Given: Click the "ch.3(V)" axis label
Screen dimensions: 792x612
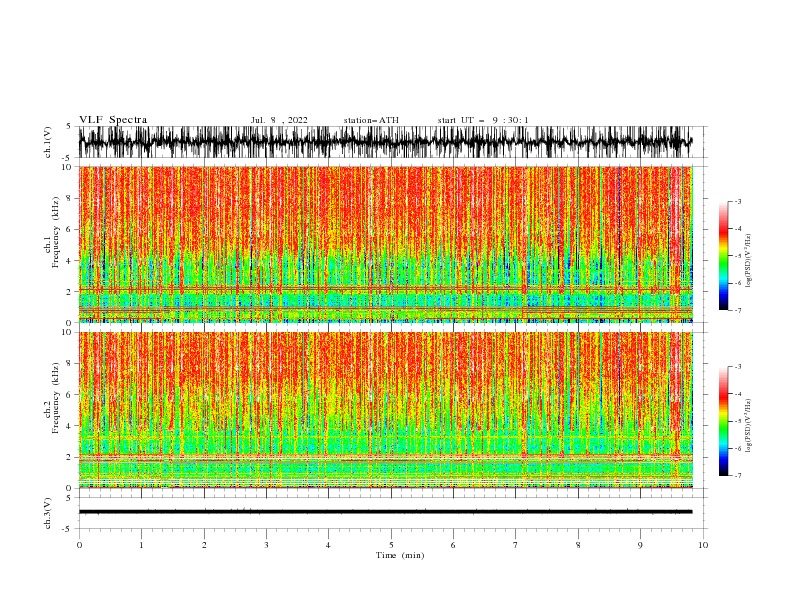Looking at the screenshot, I should (x=48, y=513).
